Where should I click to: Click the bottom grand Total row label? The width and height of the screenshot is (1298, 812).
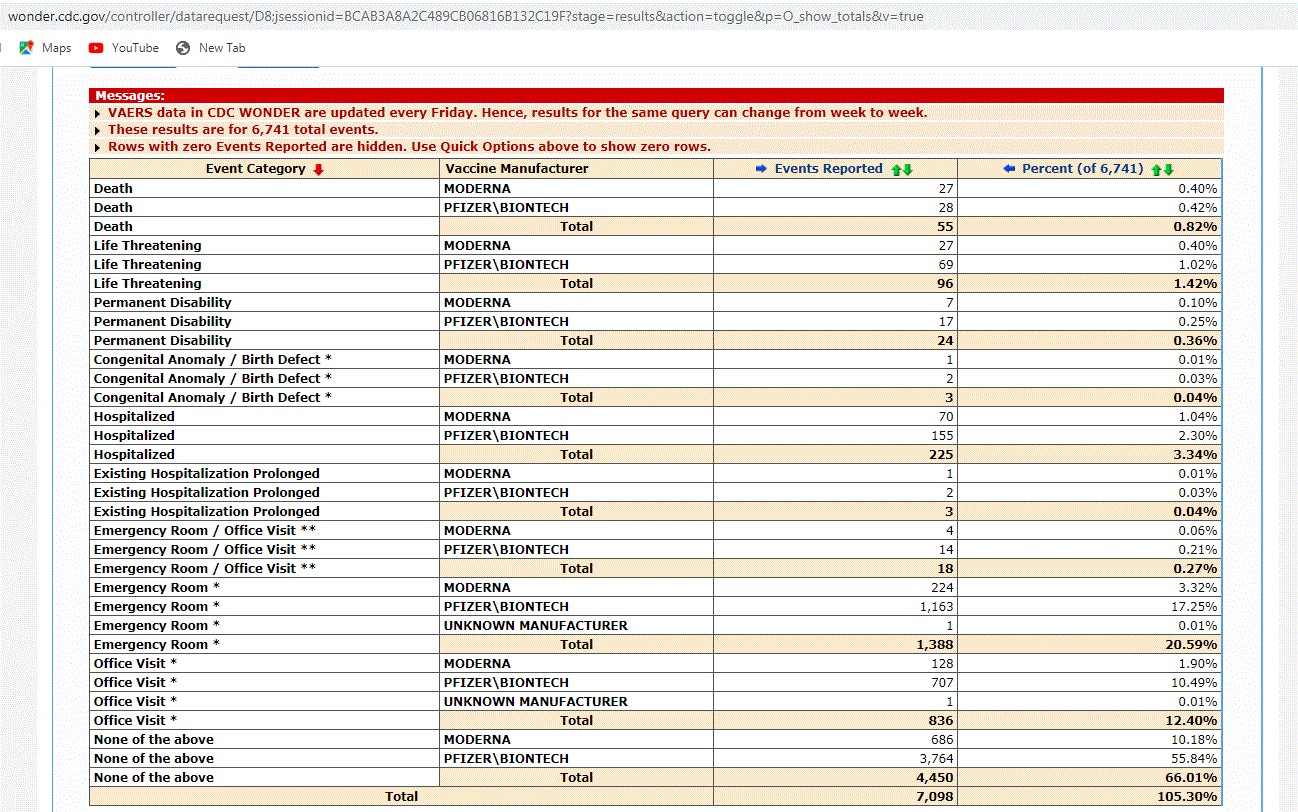(402, 796)
